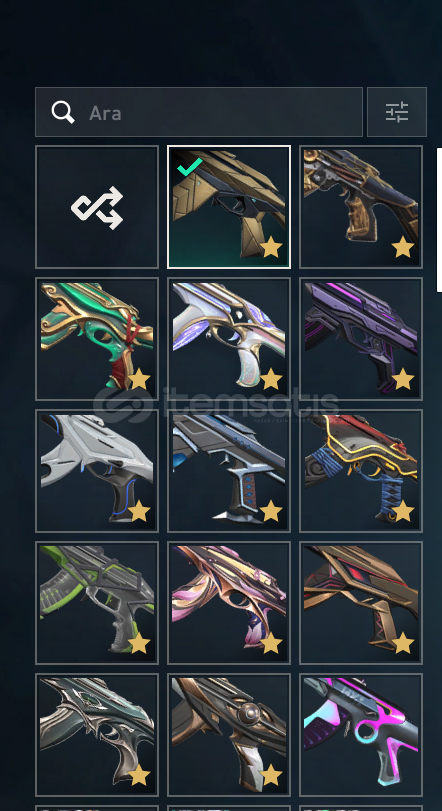
Task: Click the Ara search input field
Action: pyautogui.click(x=199, y=112)
